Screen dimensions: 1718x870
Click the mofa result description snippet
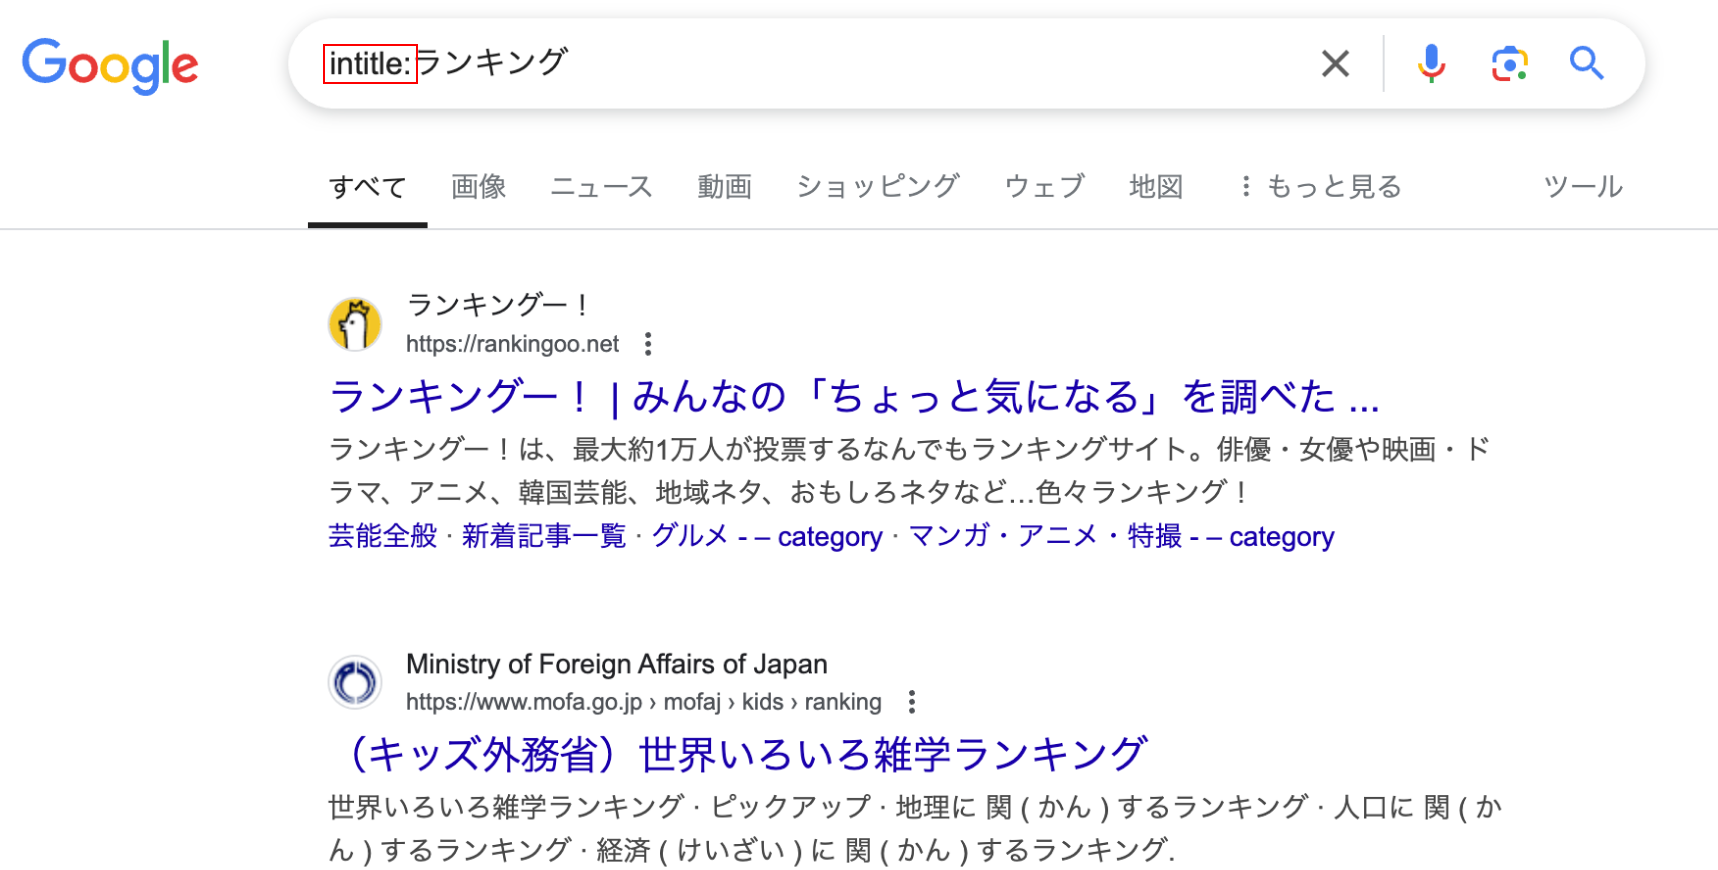tap(915, 828)
